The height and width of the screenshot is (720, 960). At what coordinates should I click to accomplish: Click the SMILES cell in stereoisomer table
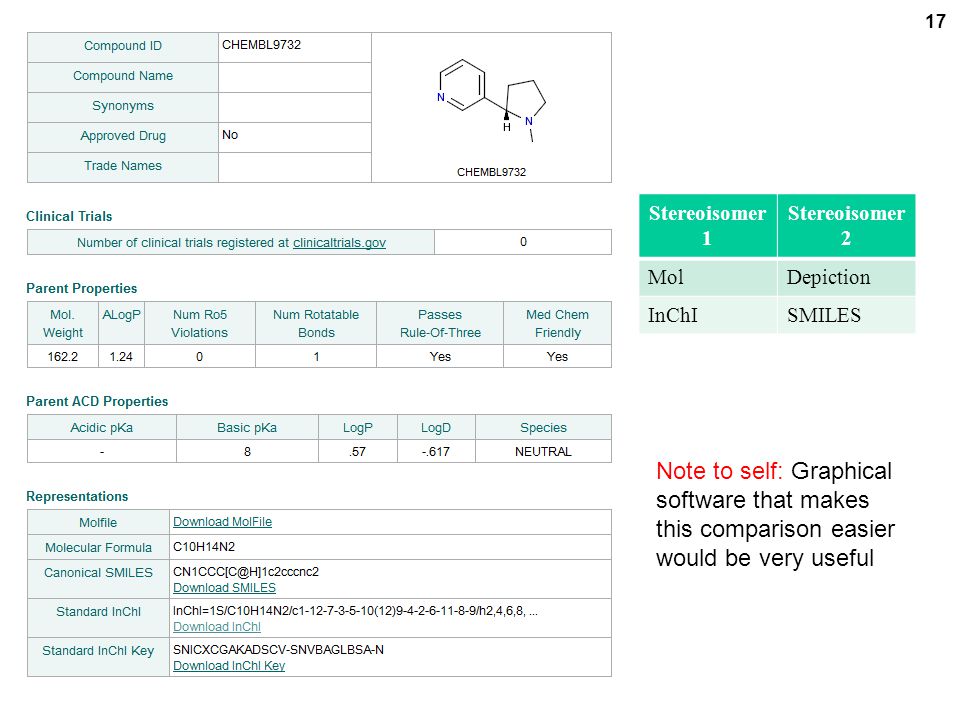[x=846, y=315]
